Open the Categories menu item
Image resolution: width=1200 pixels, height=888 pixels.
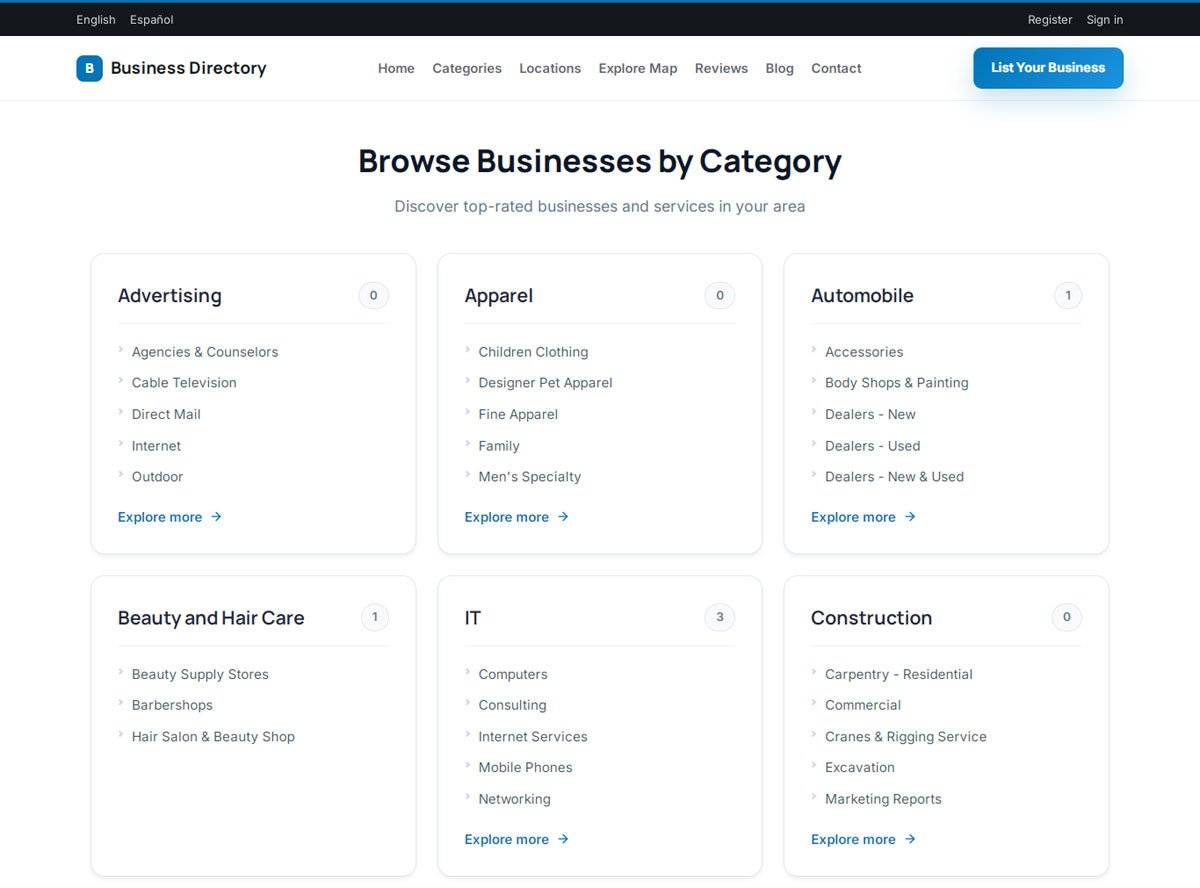click(x=467, y=68)
